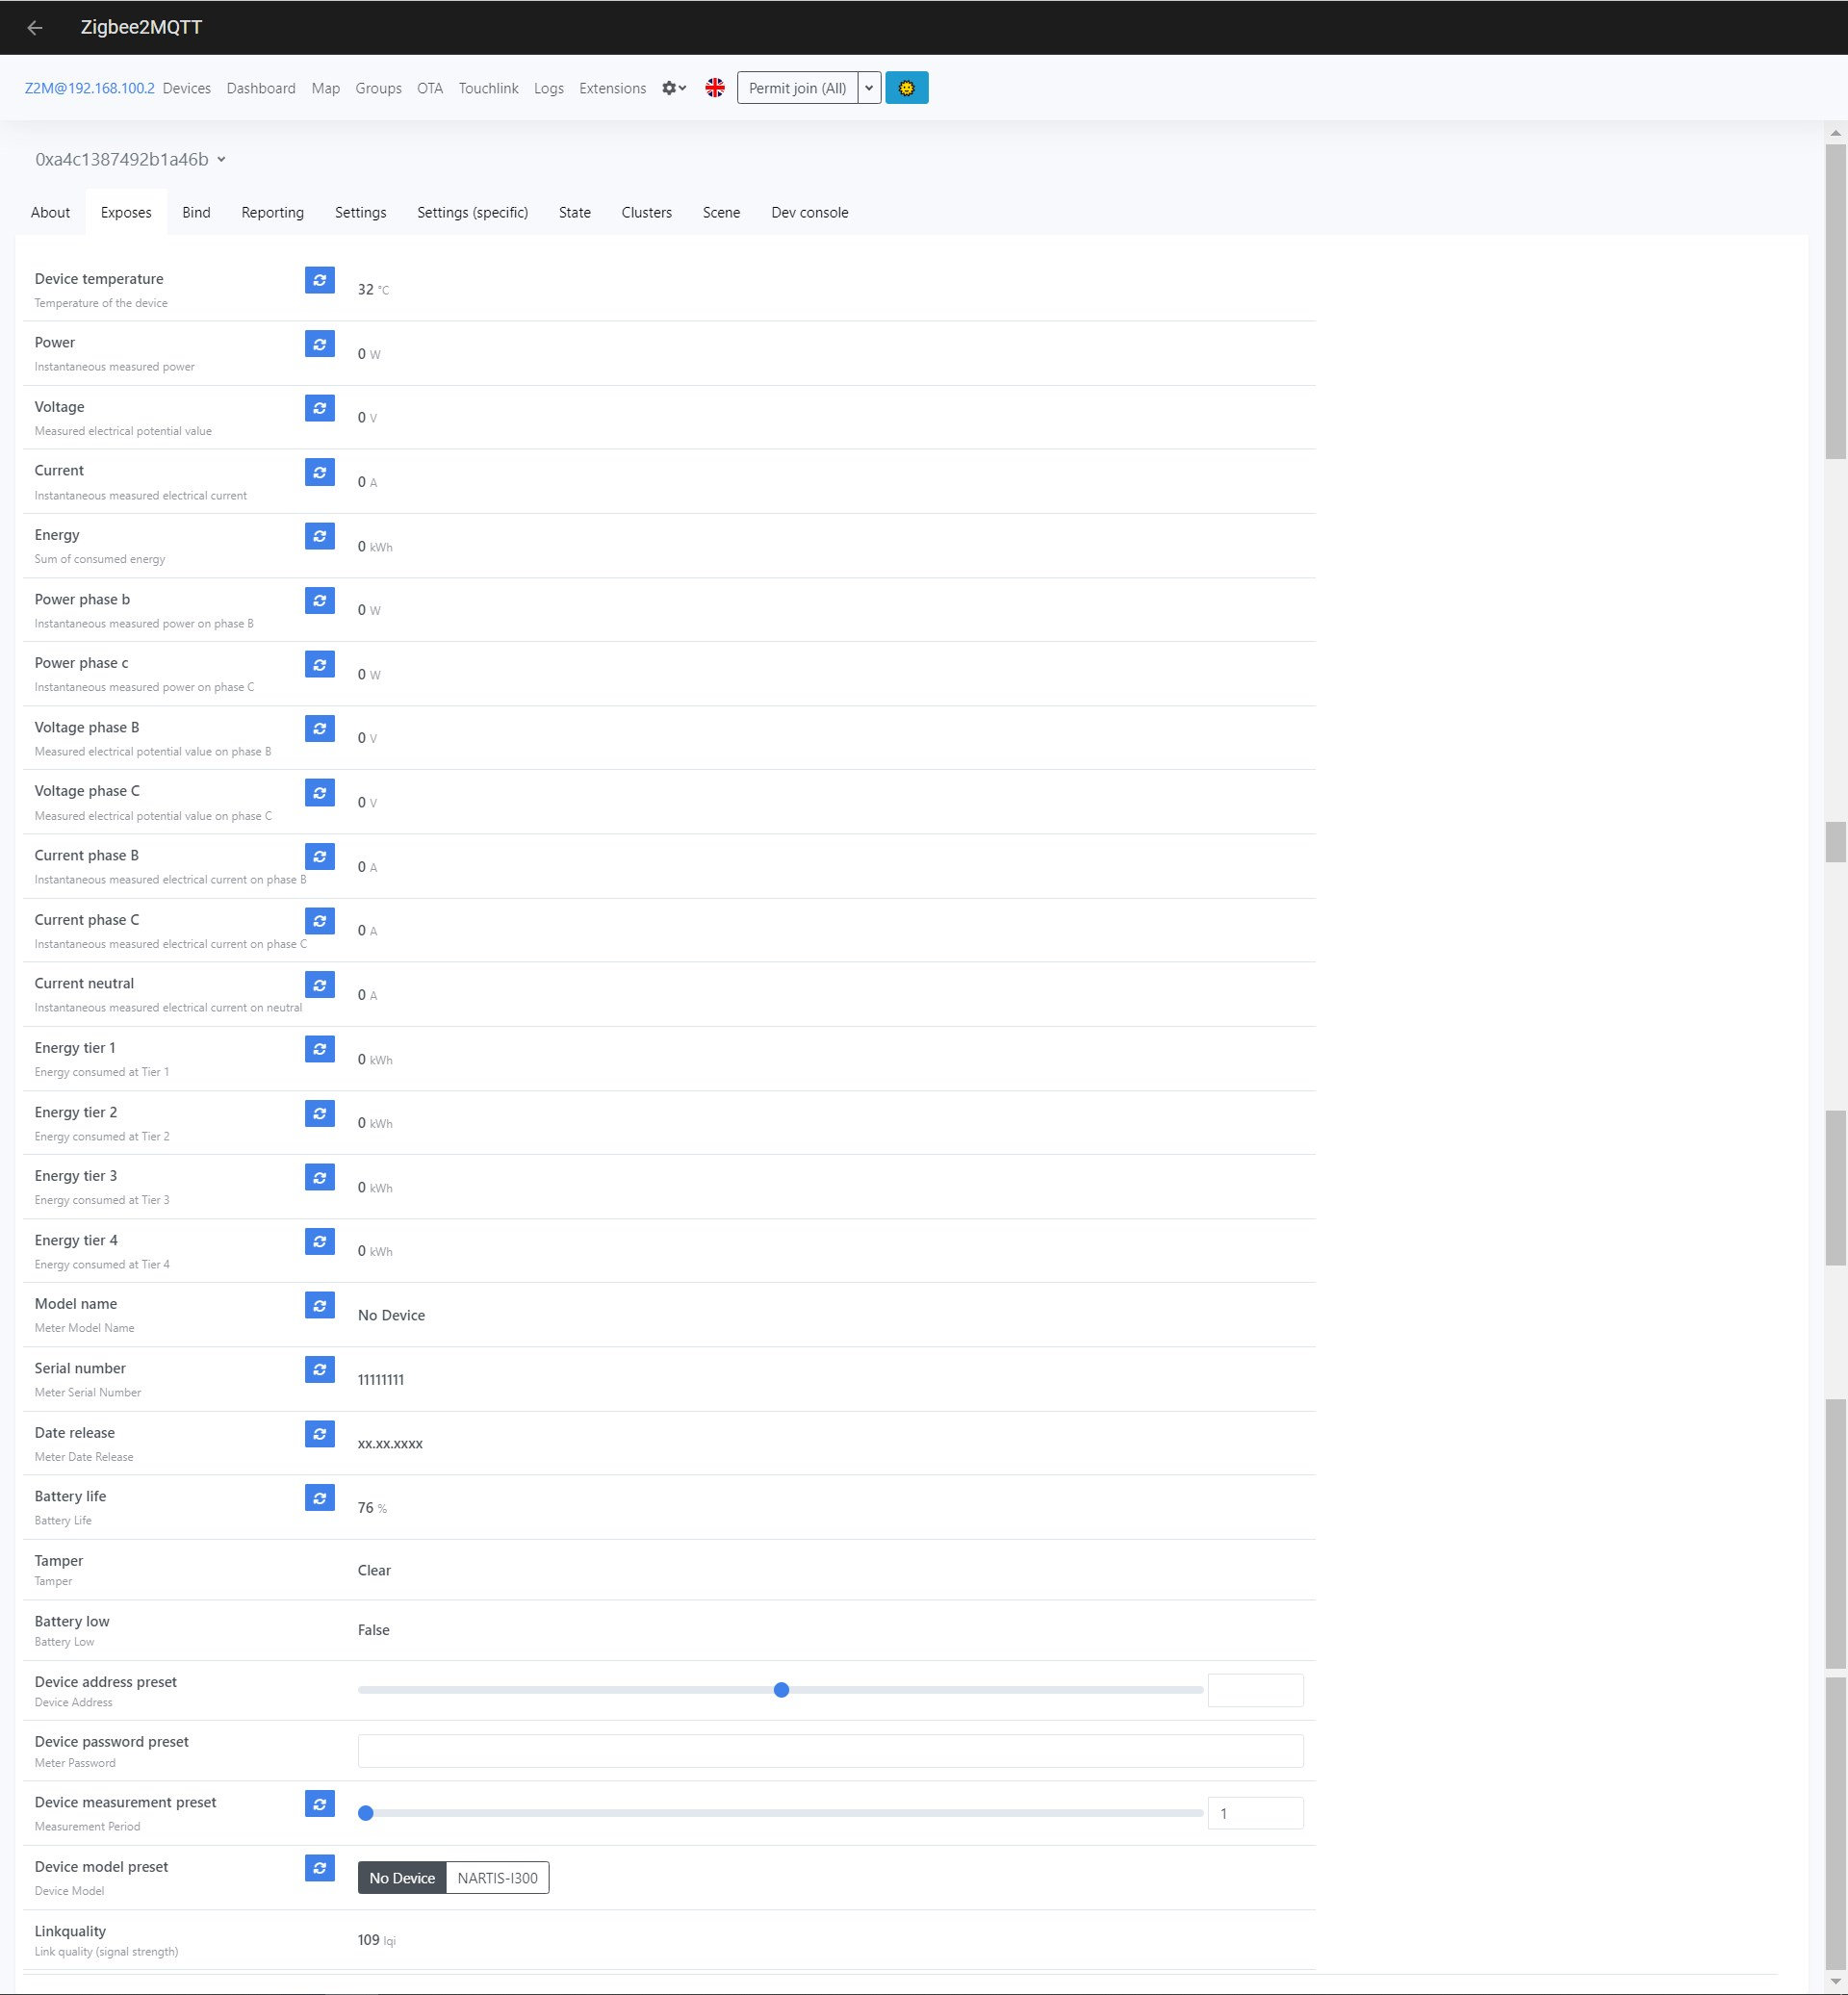1848x1995 pixels.
Task: Open the Settings tab
Action: coord(361,212)
